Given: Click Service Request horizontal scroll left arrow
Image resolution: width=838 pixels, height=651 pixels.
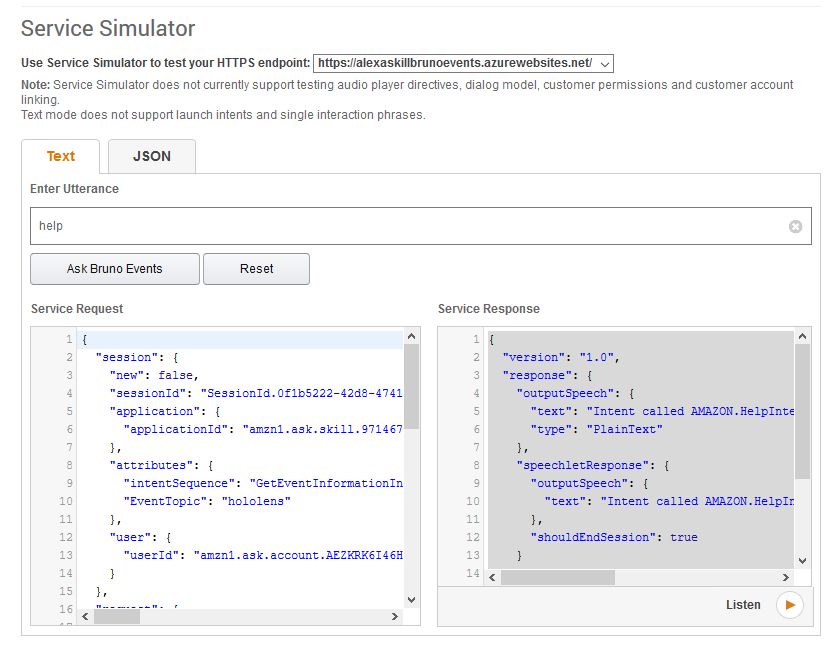Looking at the screenshot, I should tap(85, 616).
